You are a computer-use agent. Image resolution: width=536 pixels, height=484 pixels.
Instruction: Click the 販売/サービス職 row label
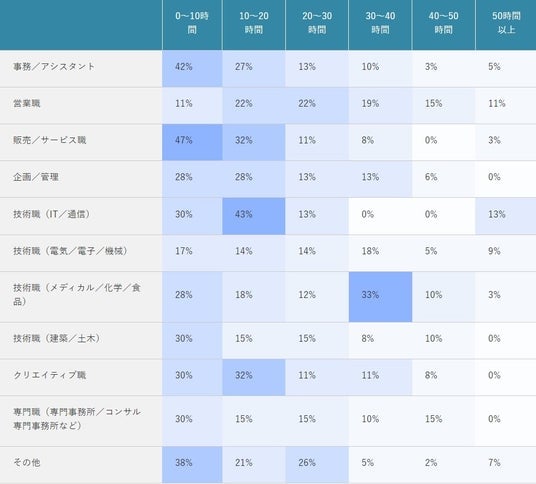50,140
